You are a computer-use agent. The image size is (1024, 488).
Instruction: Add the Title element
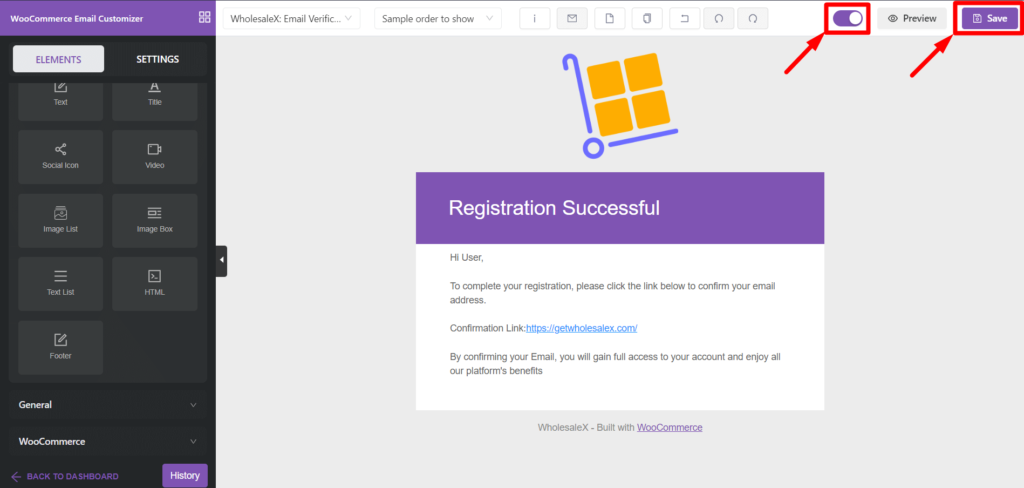155,100
